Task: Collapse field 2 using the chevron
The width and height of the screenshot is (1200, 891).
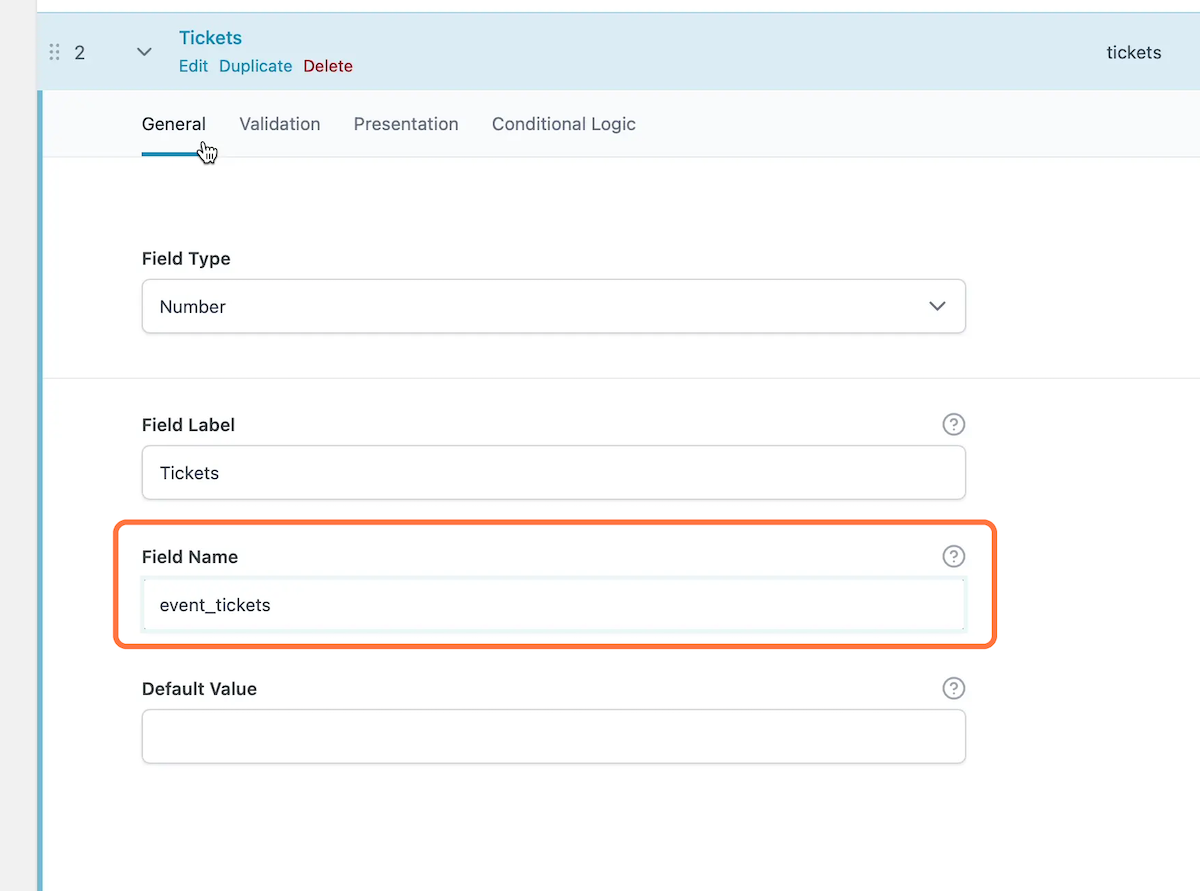Action: click(x=143, y=51)
